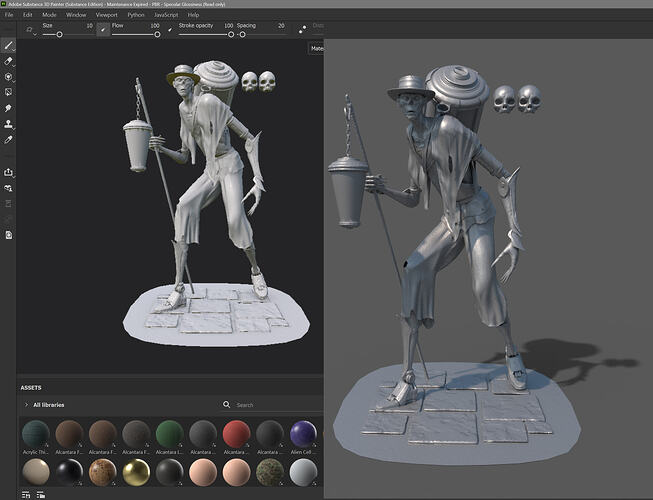Open the JavaScript menu
Screen dimensions: 653x500
[166, 15]
